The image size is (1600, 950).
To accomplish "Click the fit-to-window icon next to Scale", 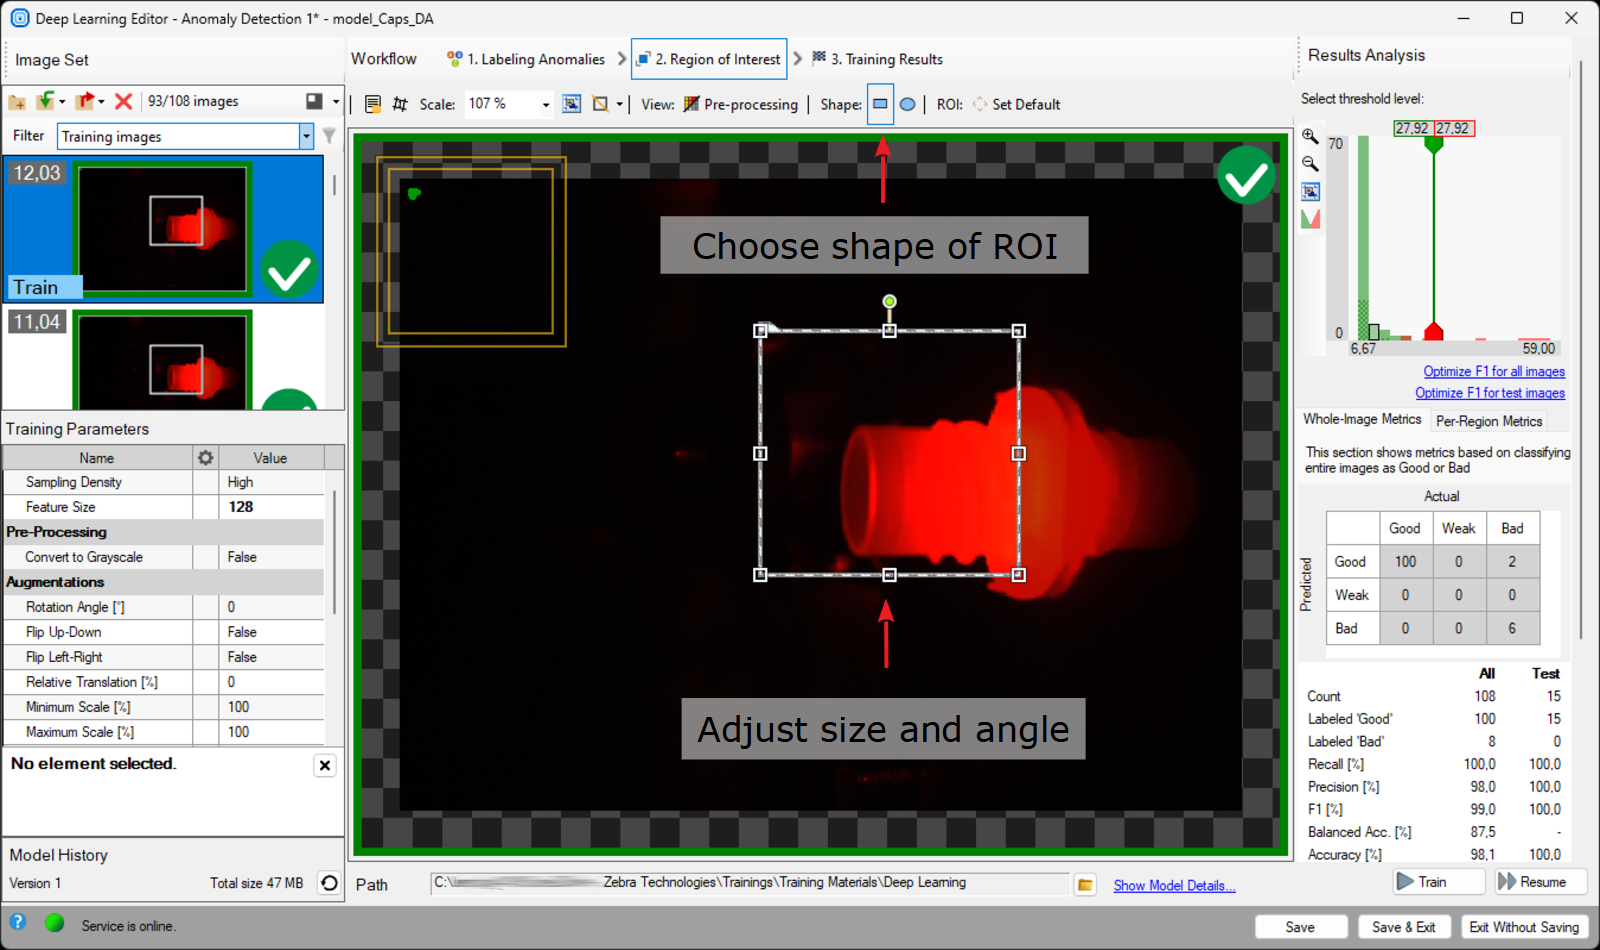I will pos(571,104).
